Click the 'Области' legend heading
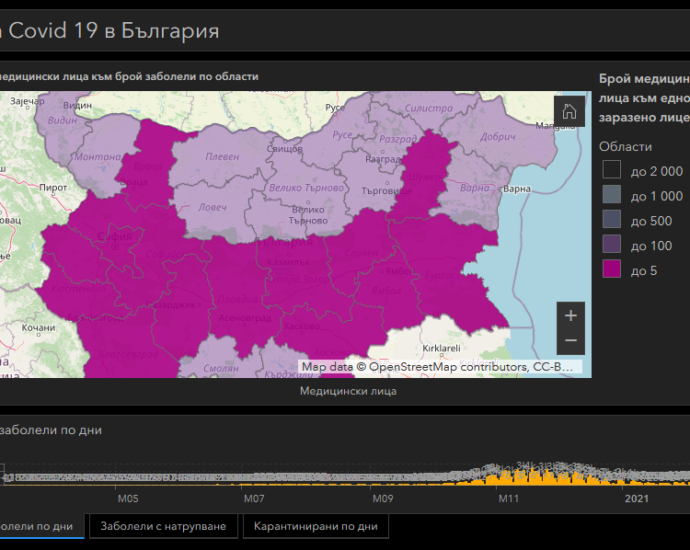The image size is (690, 550). 625,147
